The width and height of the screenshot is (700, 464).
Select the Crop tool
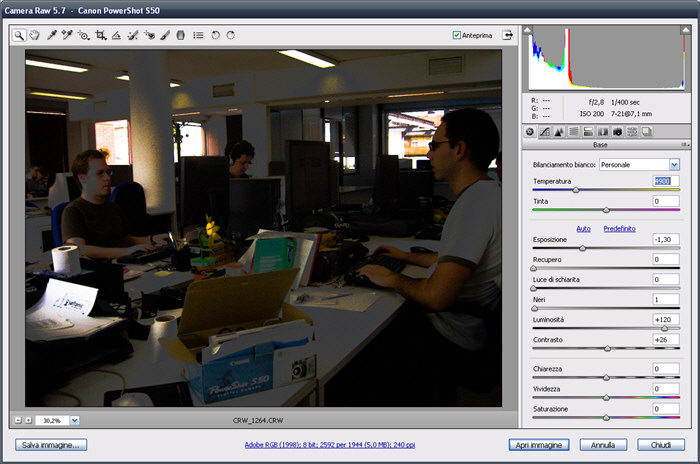click(101, 35)
